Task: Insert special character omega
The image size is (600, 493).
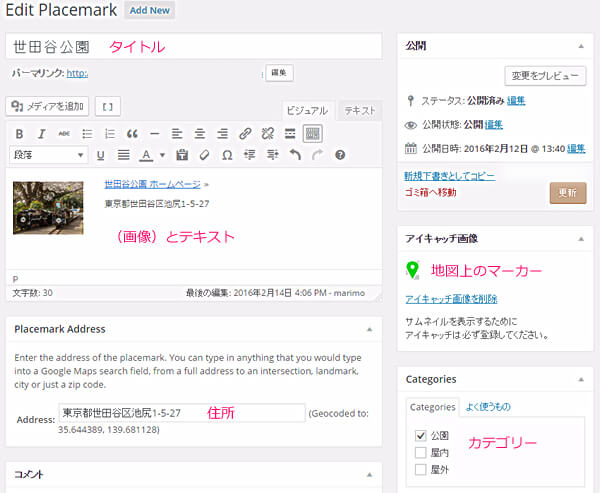Action: [227, 155]
